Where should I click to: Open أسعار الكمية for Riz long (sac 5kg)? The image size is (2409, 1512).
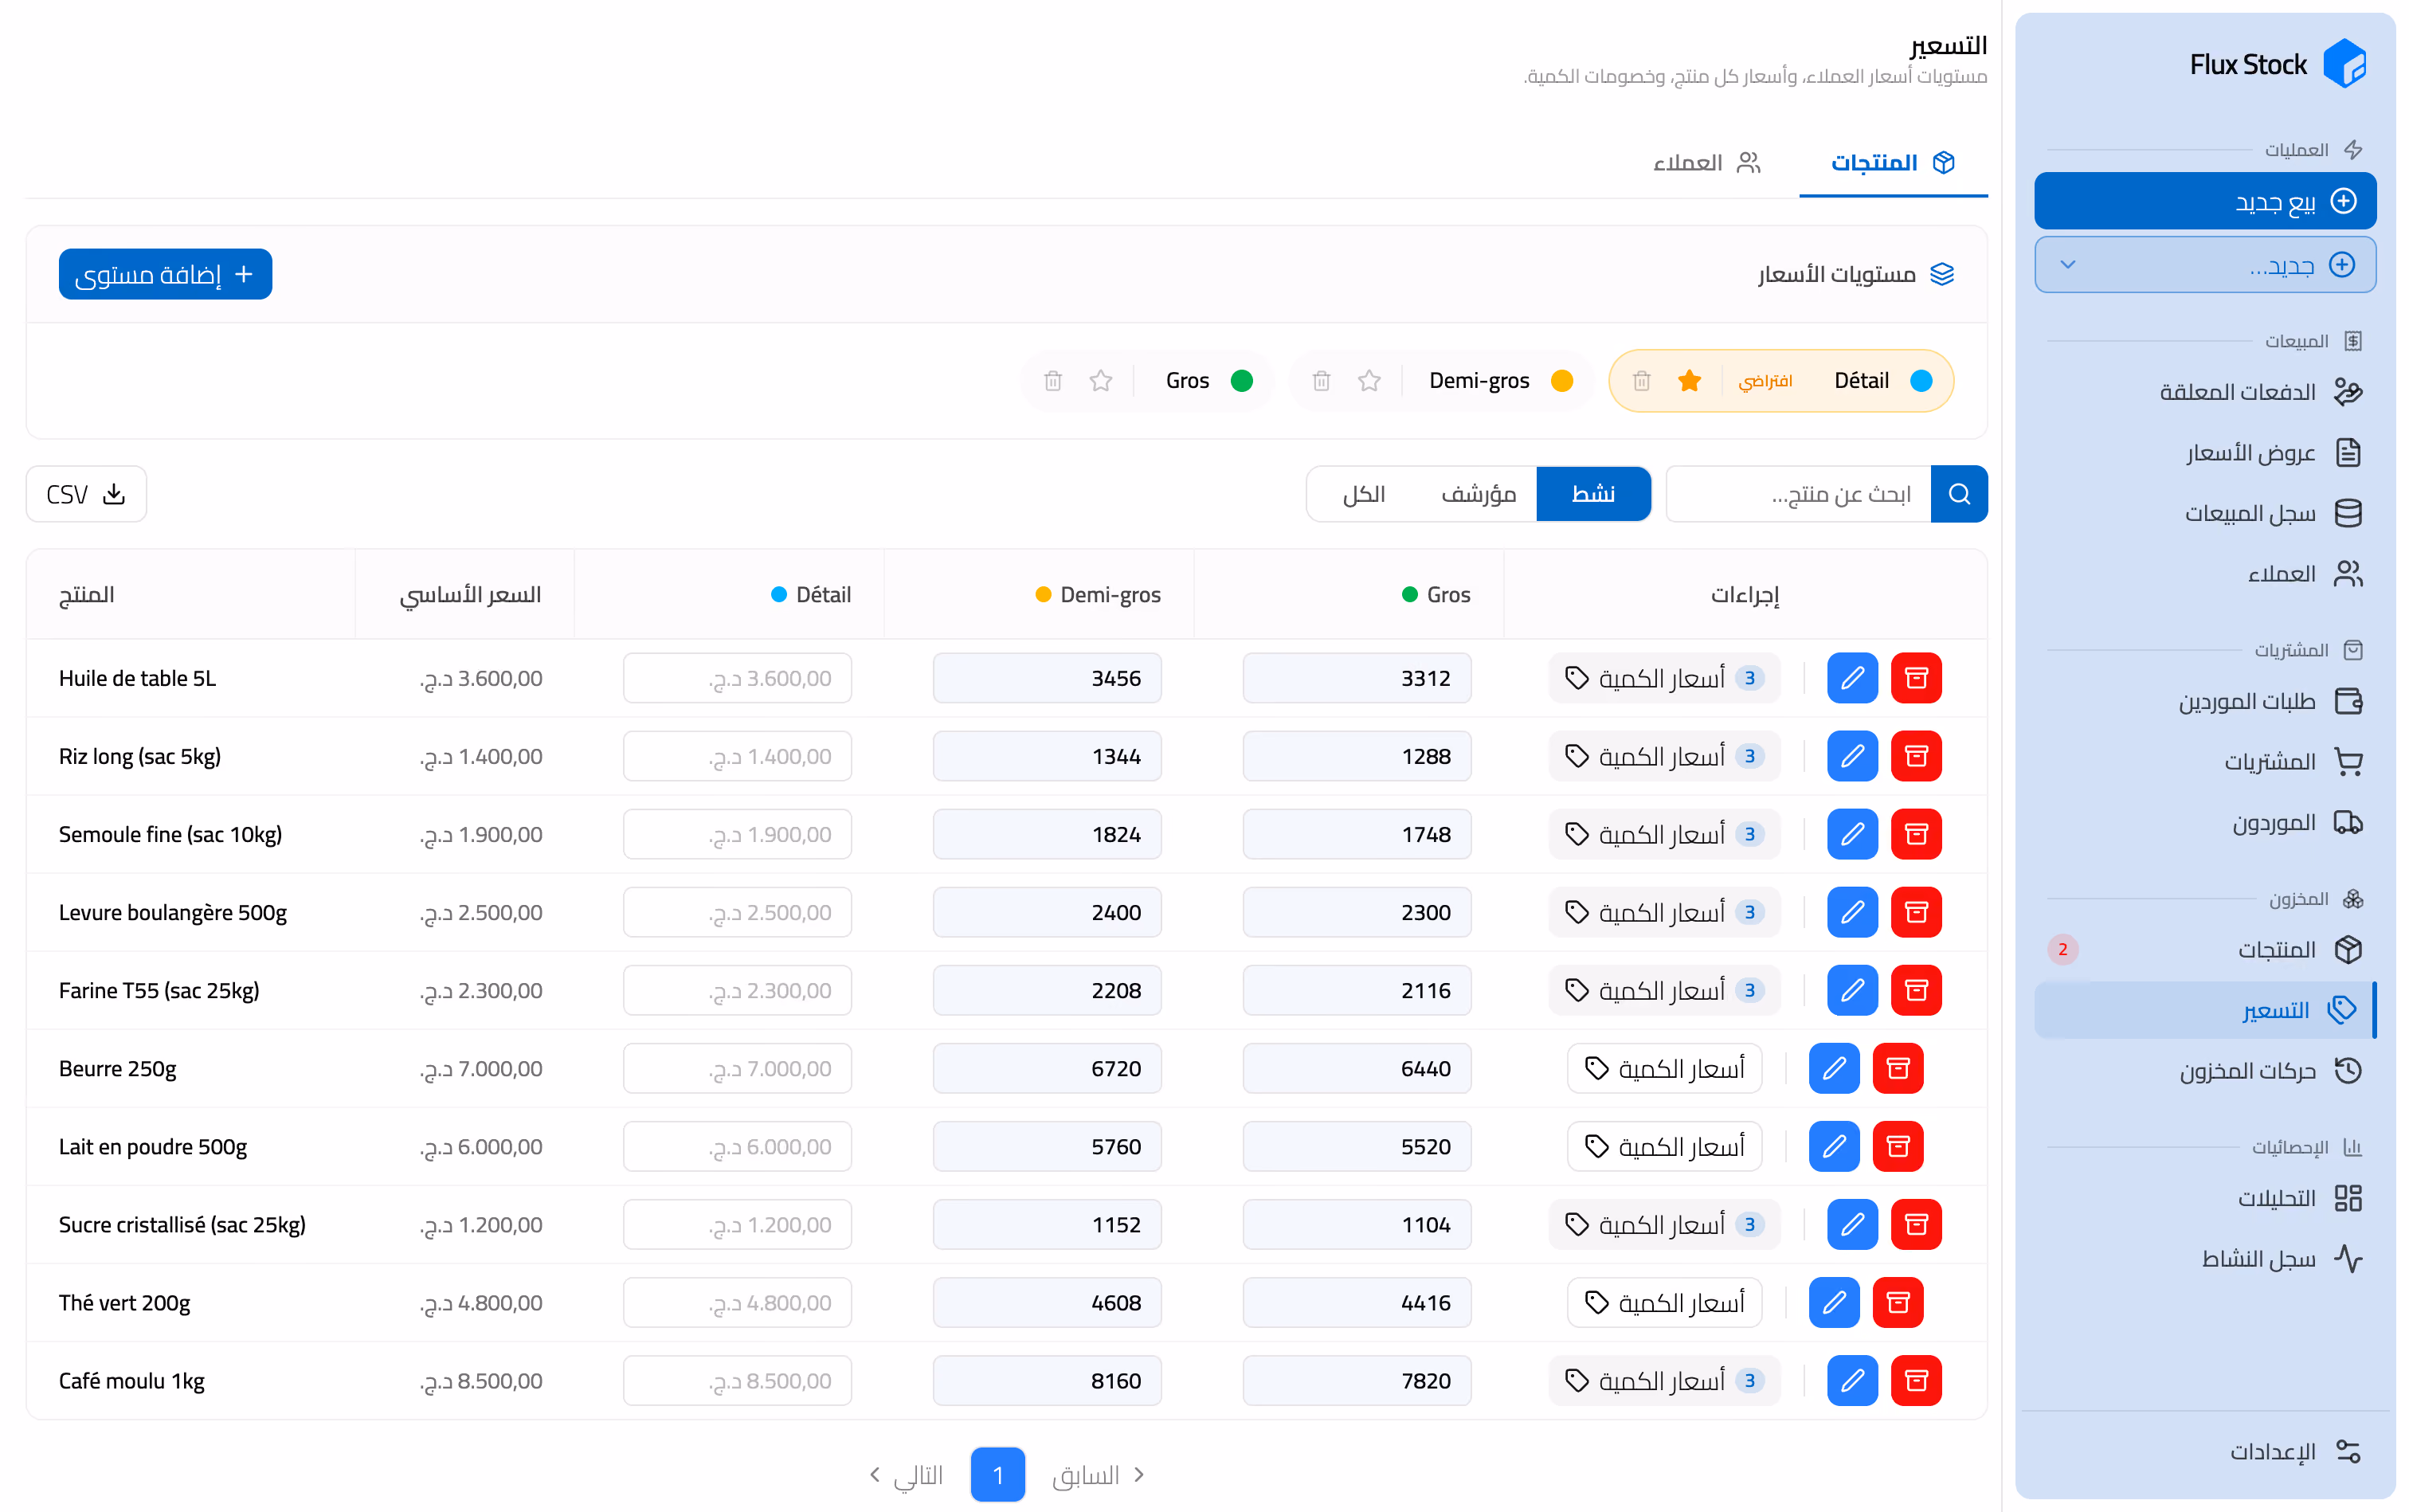[x=1664, y=756]
